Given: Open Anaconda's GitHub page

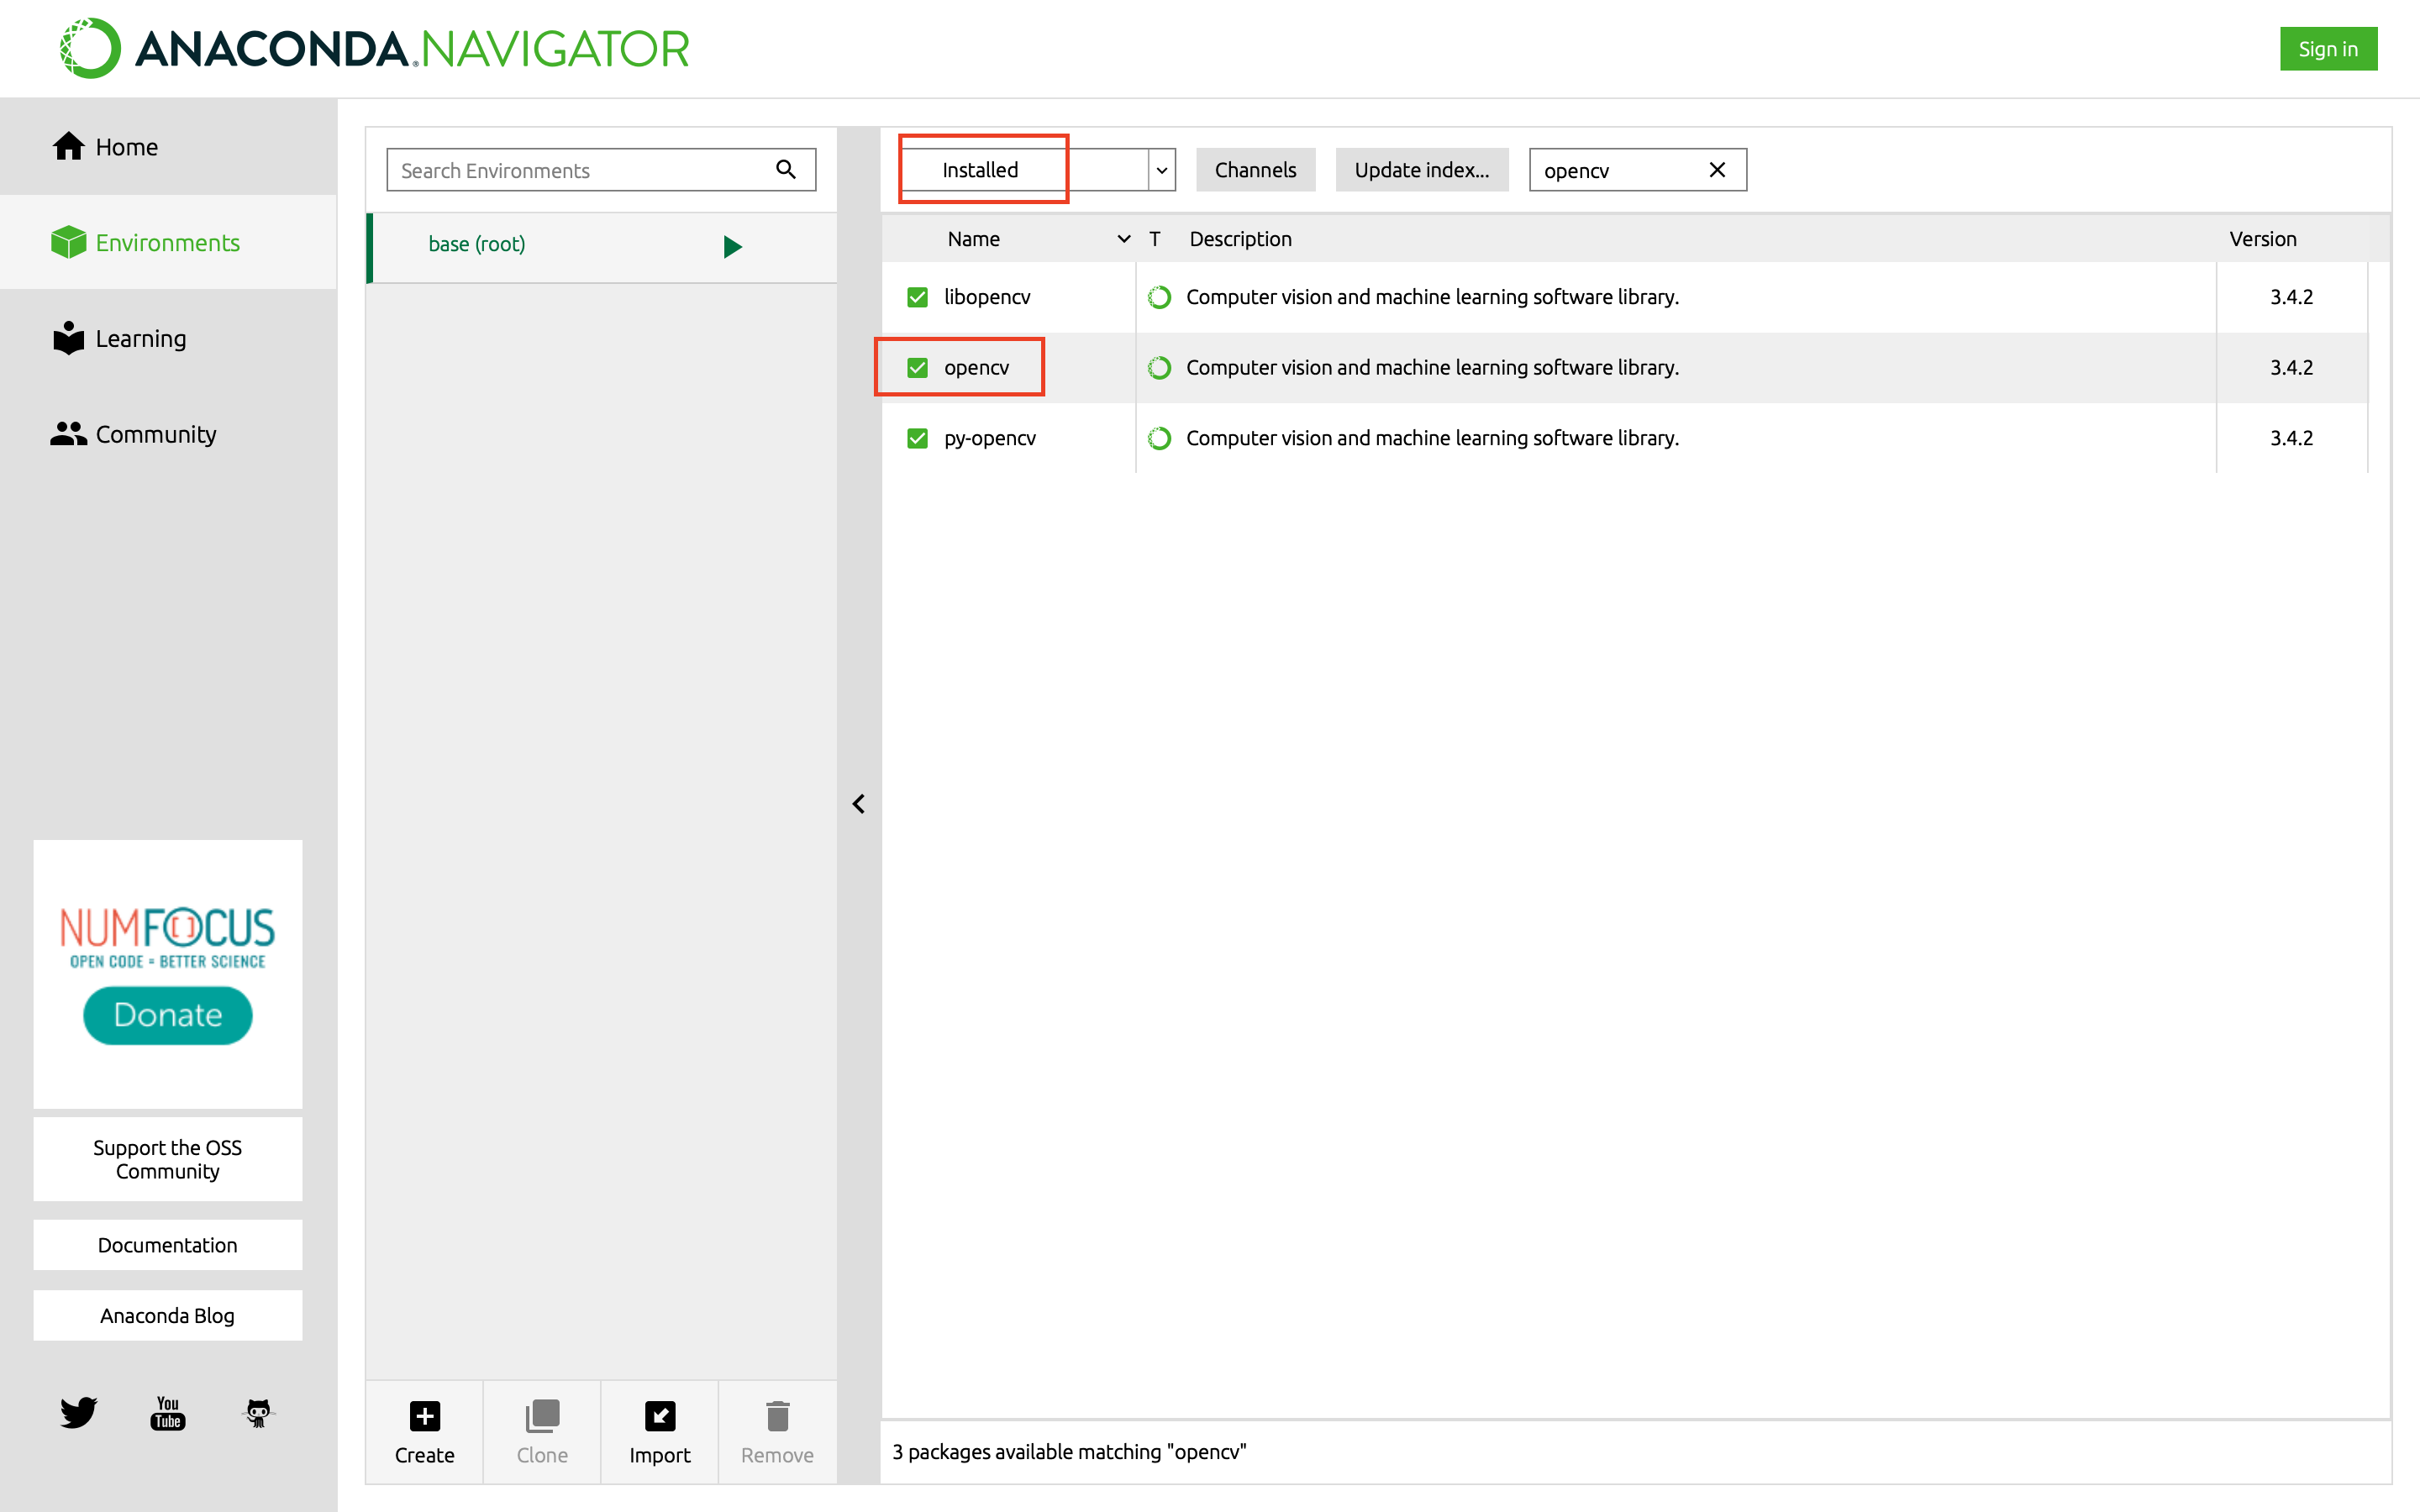Looking at the screenshot, I should click(257, 1413).
